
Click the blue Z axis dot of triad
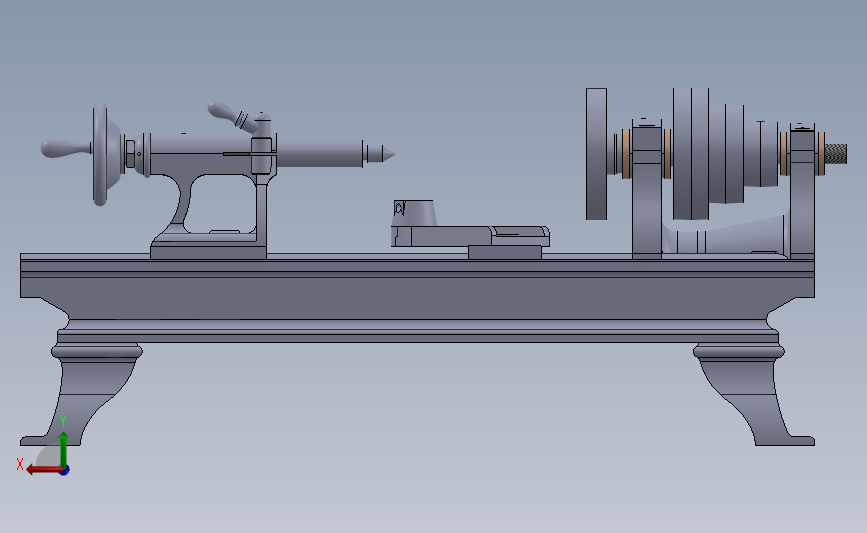[65, 470]
